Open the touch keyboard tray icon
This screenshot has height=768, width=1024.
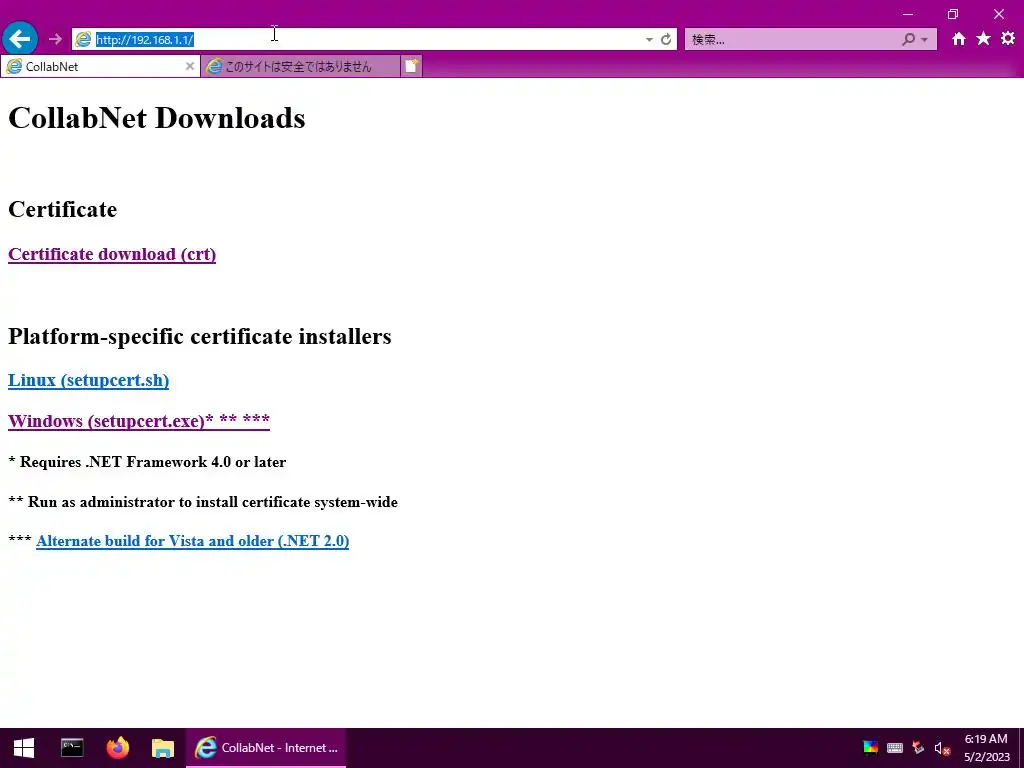[x=895, y=748]
